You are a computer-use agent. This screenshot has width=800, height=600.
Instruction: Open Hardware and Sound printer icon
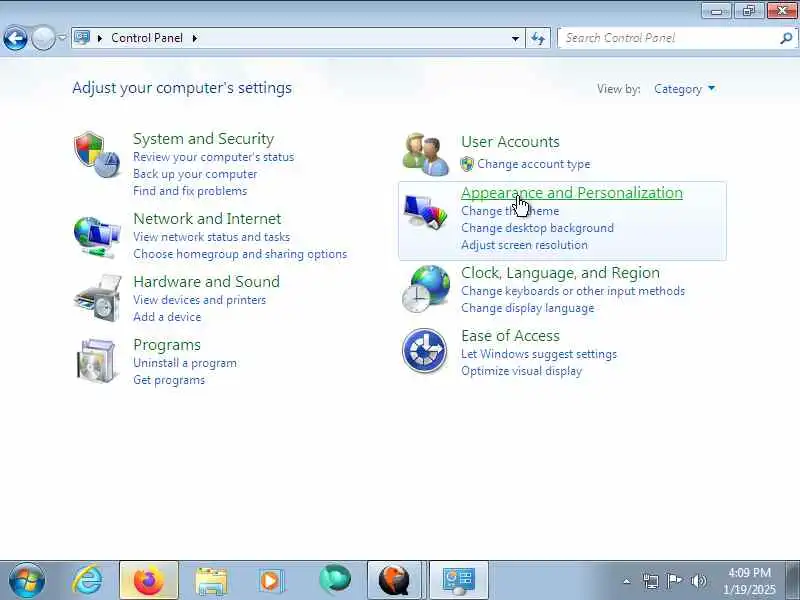tap(98, 298)
